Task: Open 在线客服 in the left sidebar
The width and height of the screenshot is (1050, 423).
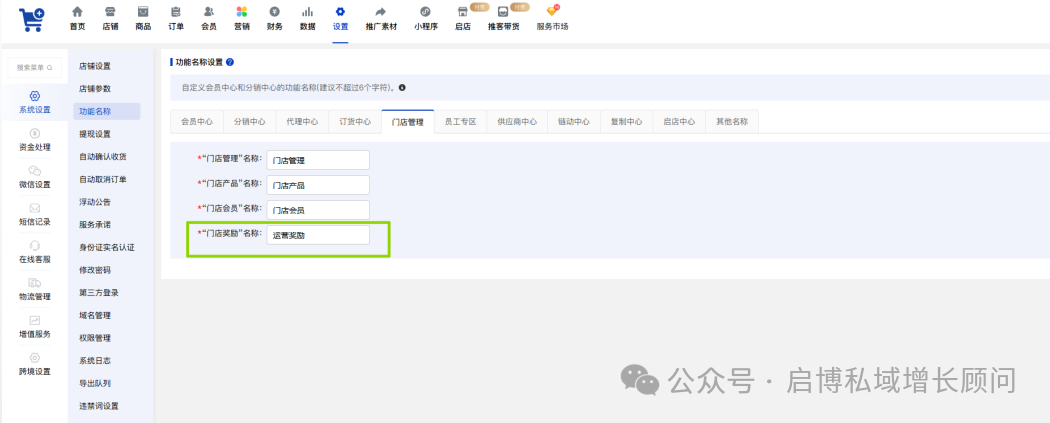Action: point(34,251)
